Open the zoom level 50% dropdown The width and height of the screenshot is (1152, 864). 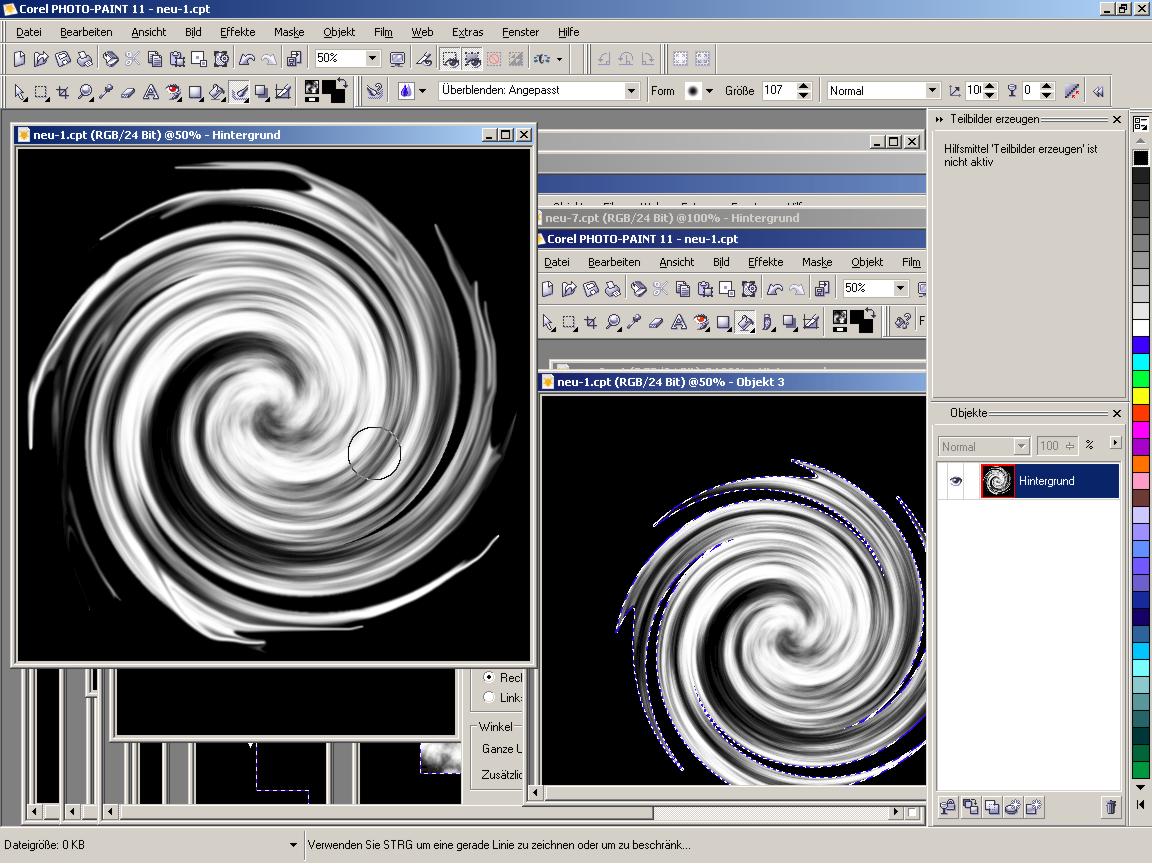[x=372, y=59]
